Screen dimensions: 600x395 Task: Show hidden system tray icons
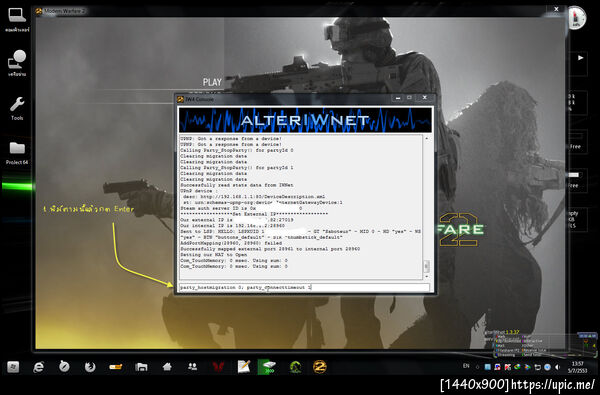[478, 367]
